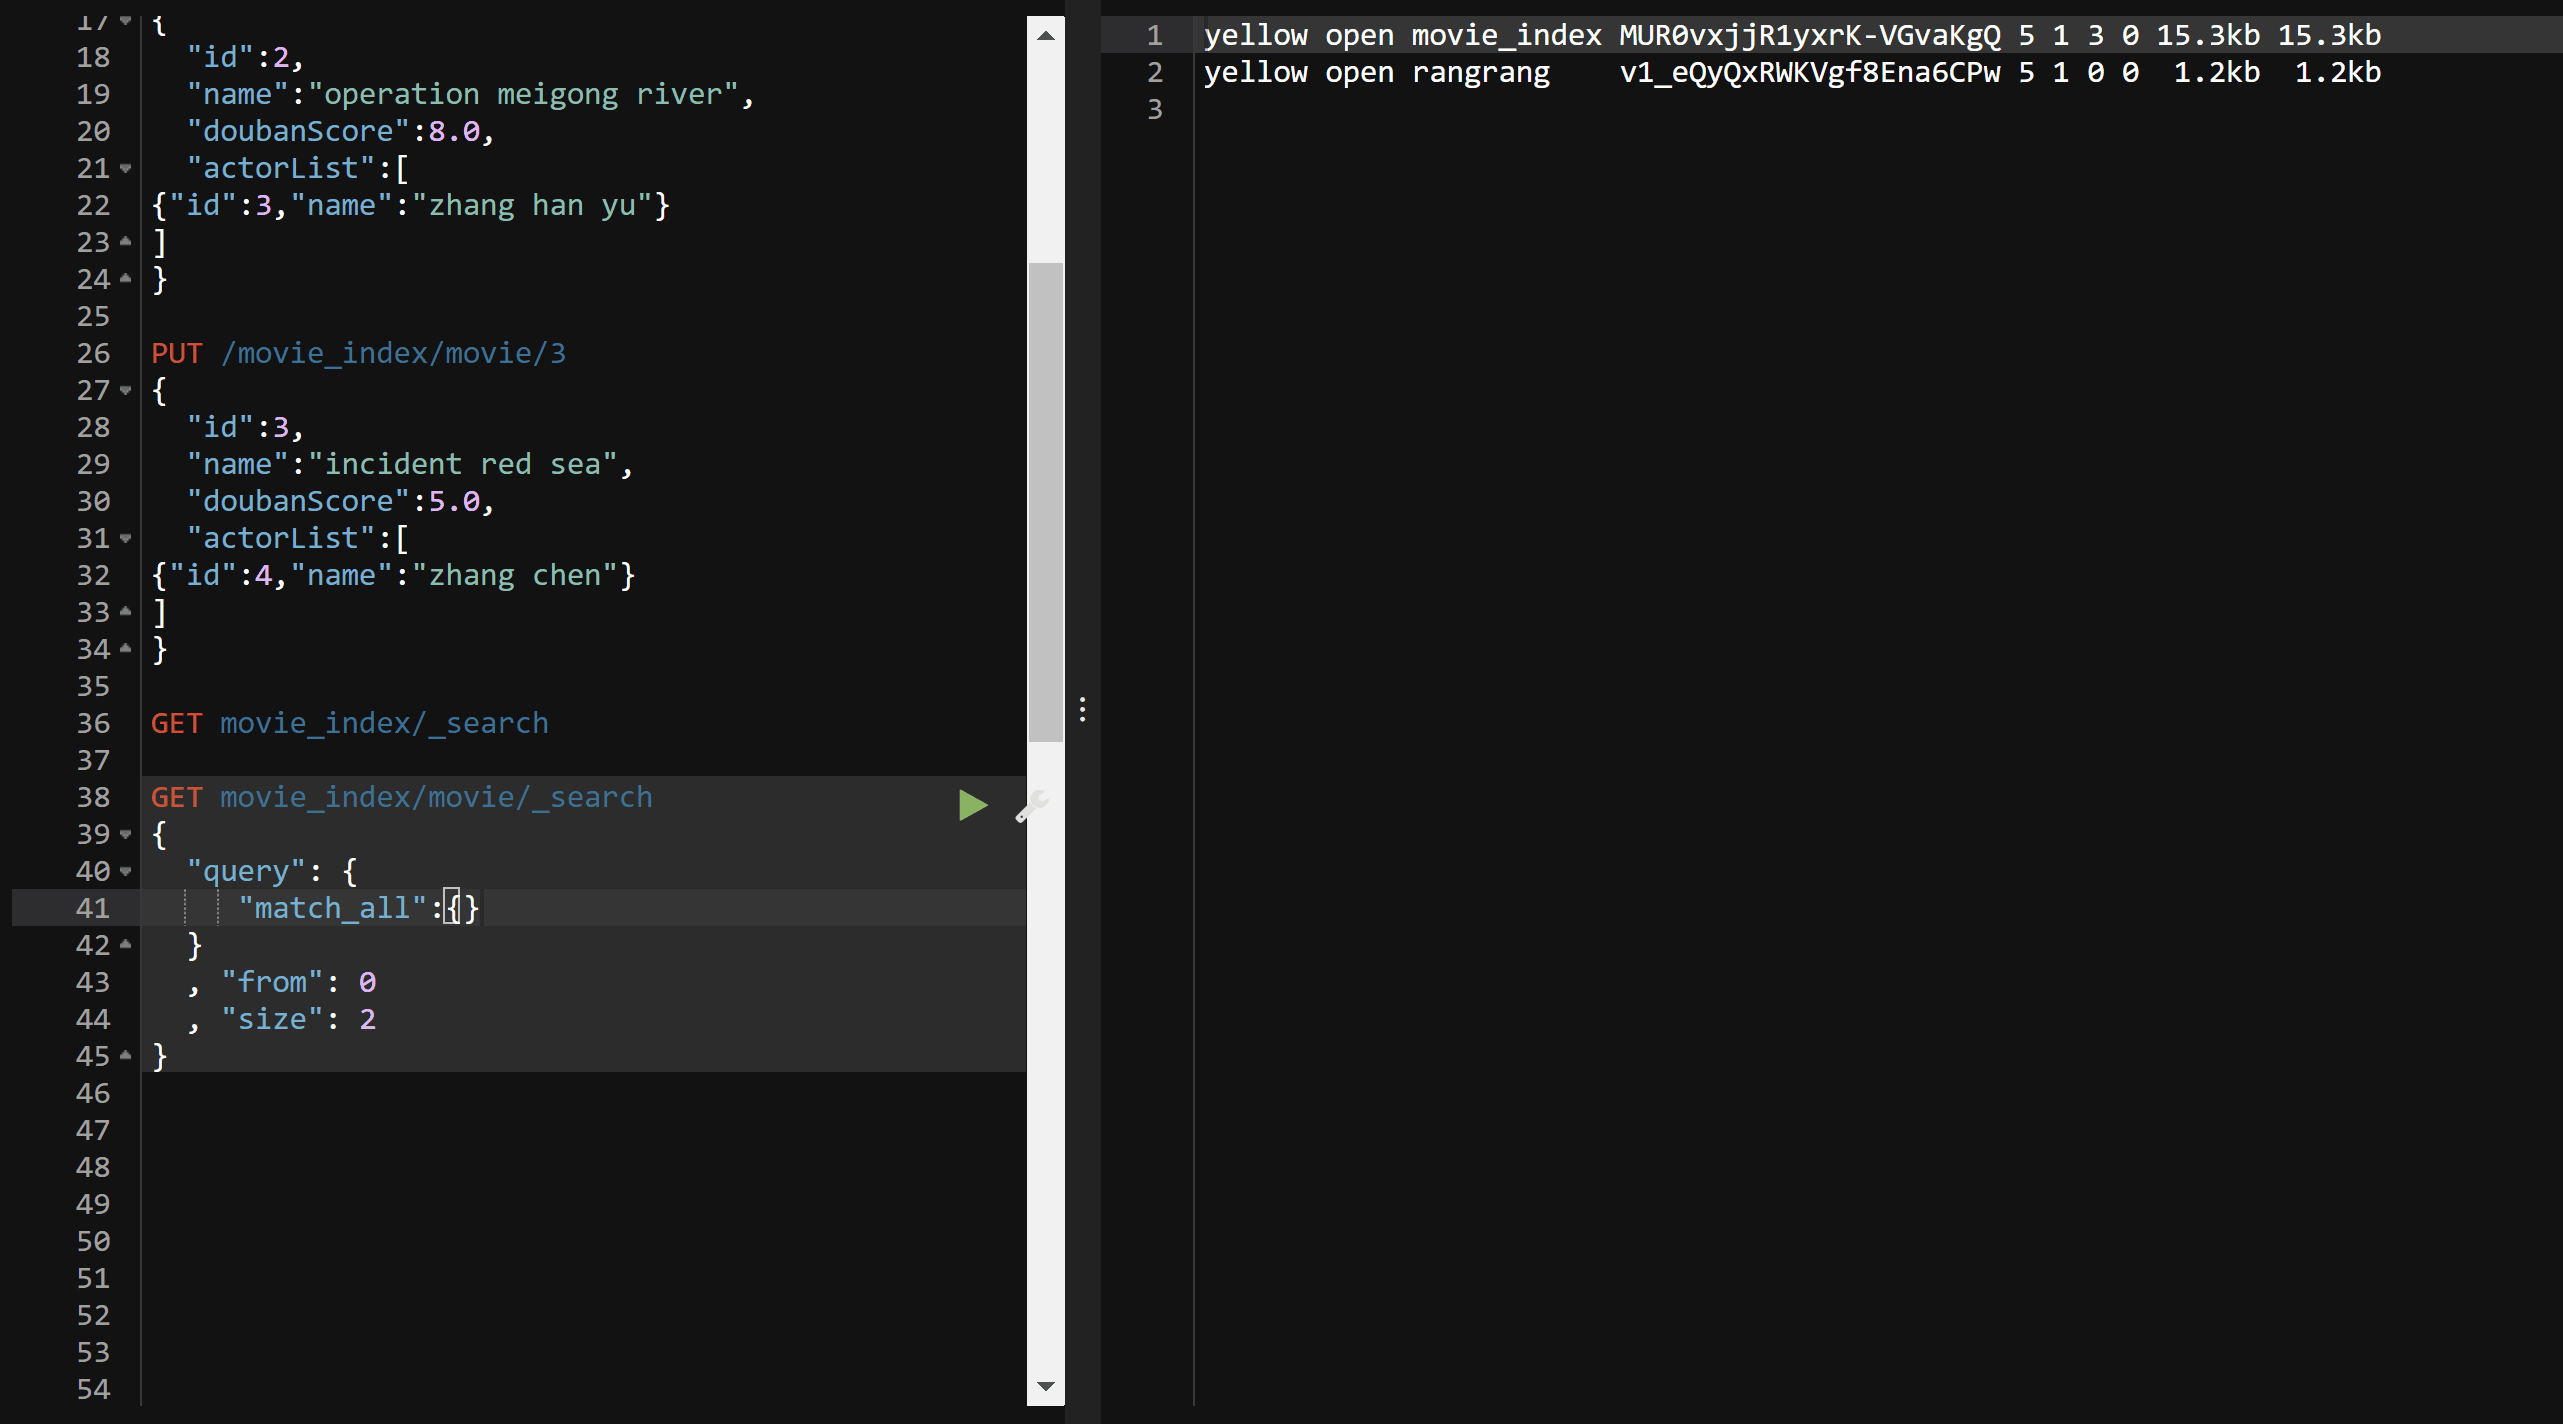This screenshot has width=2563, height=1424.
Task: Select match_all empty object on line 41
Action: pos(459,907)
